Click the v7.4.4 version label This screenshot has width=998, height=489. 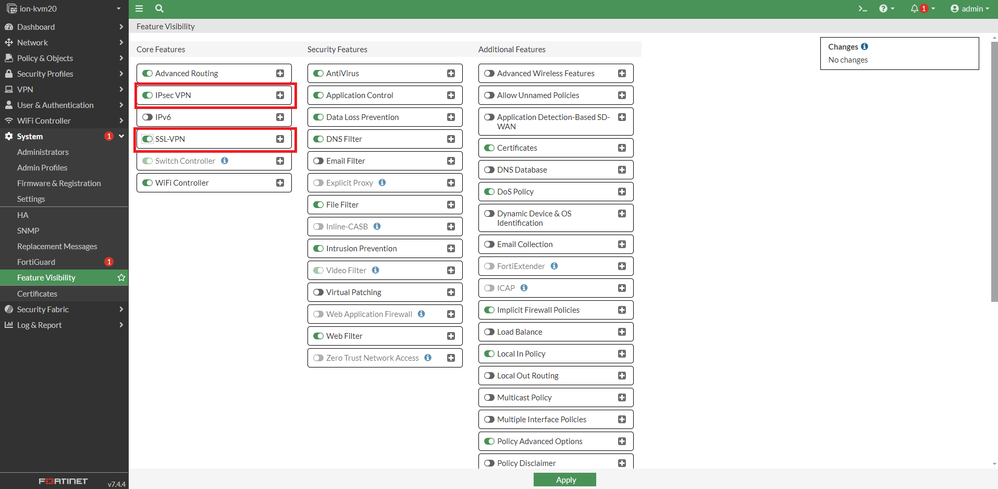coord(115,483)
